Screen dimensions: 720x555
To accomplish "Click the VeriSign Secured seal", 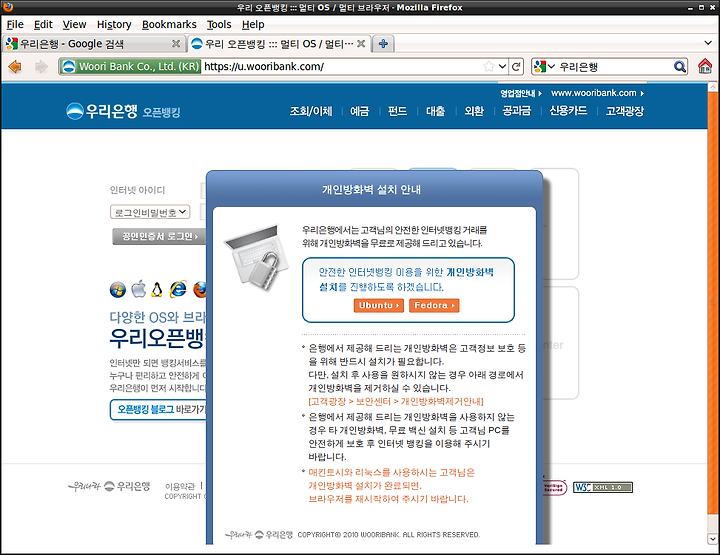I will click(x=555, y=487).
